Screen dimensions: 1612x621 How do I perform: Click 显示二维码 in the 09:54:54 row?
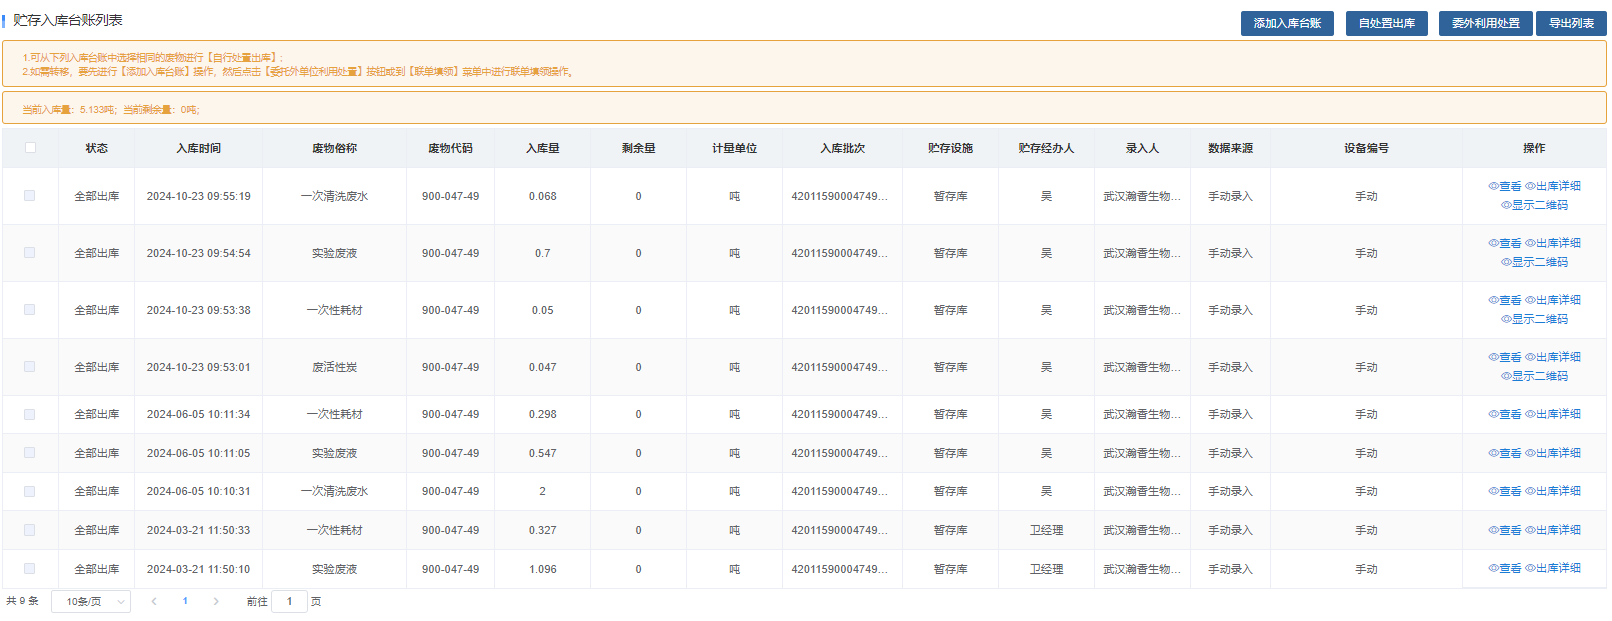coord(1534,262)
